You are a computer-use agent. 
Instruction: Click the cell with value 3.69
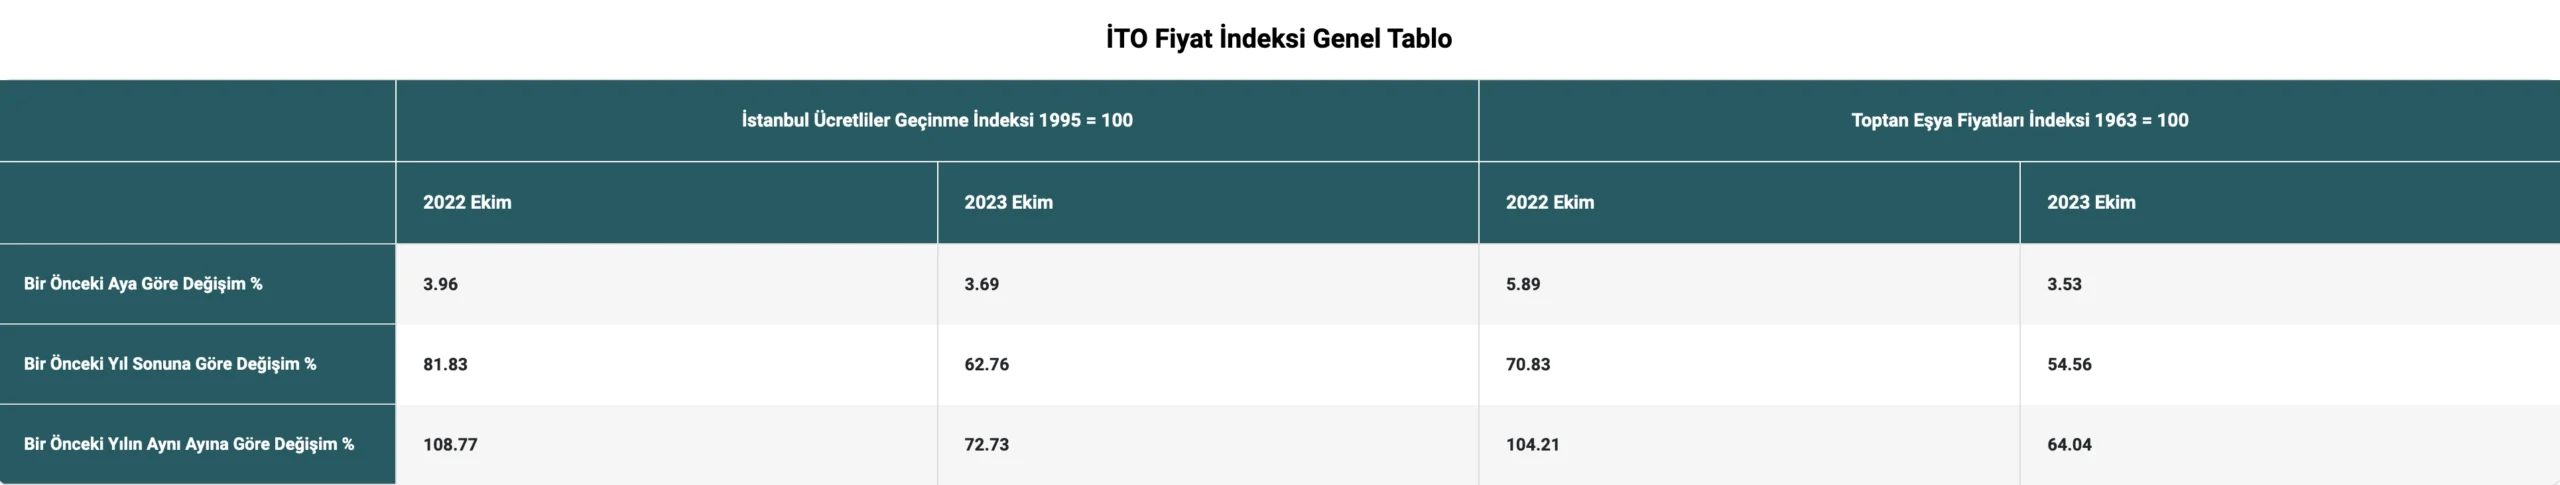pyautogui.click(x=981, y=284)
